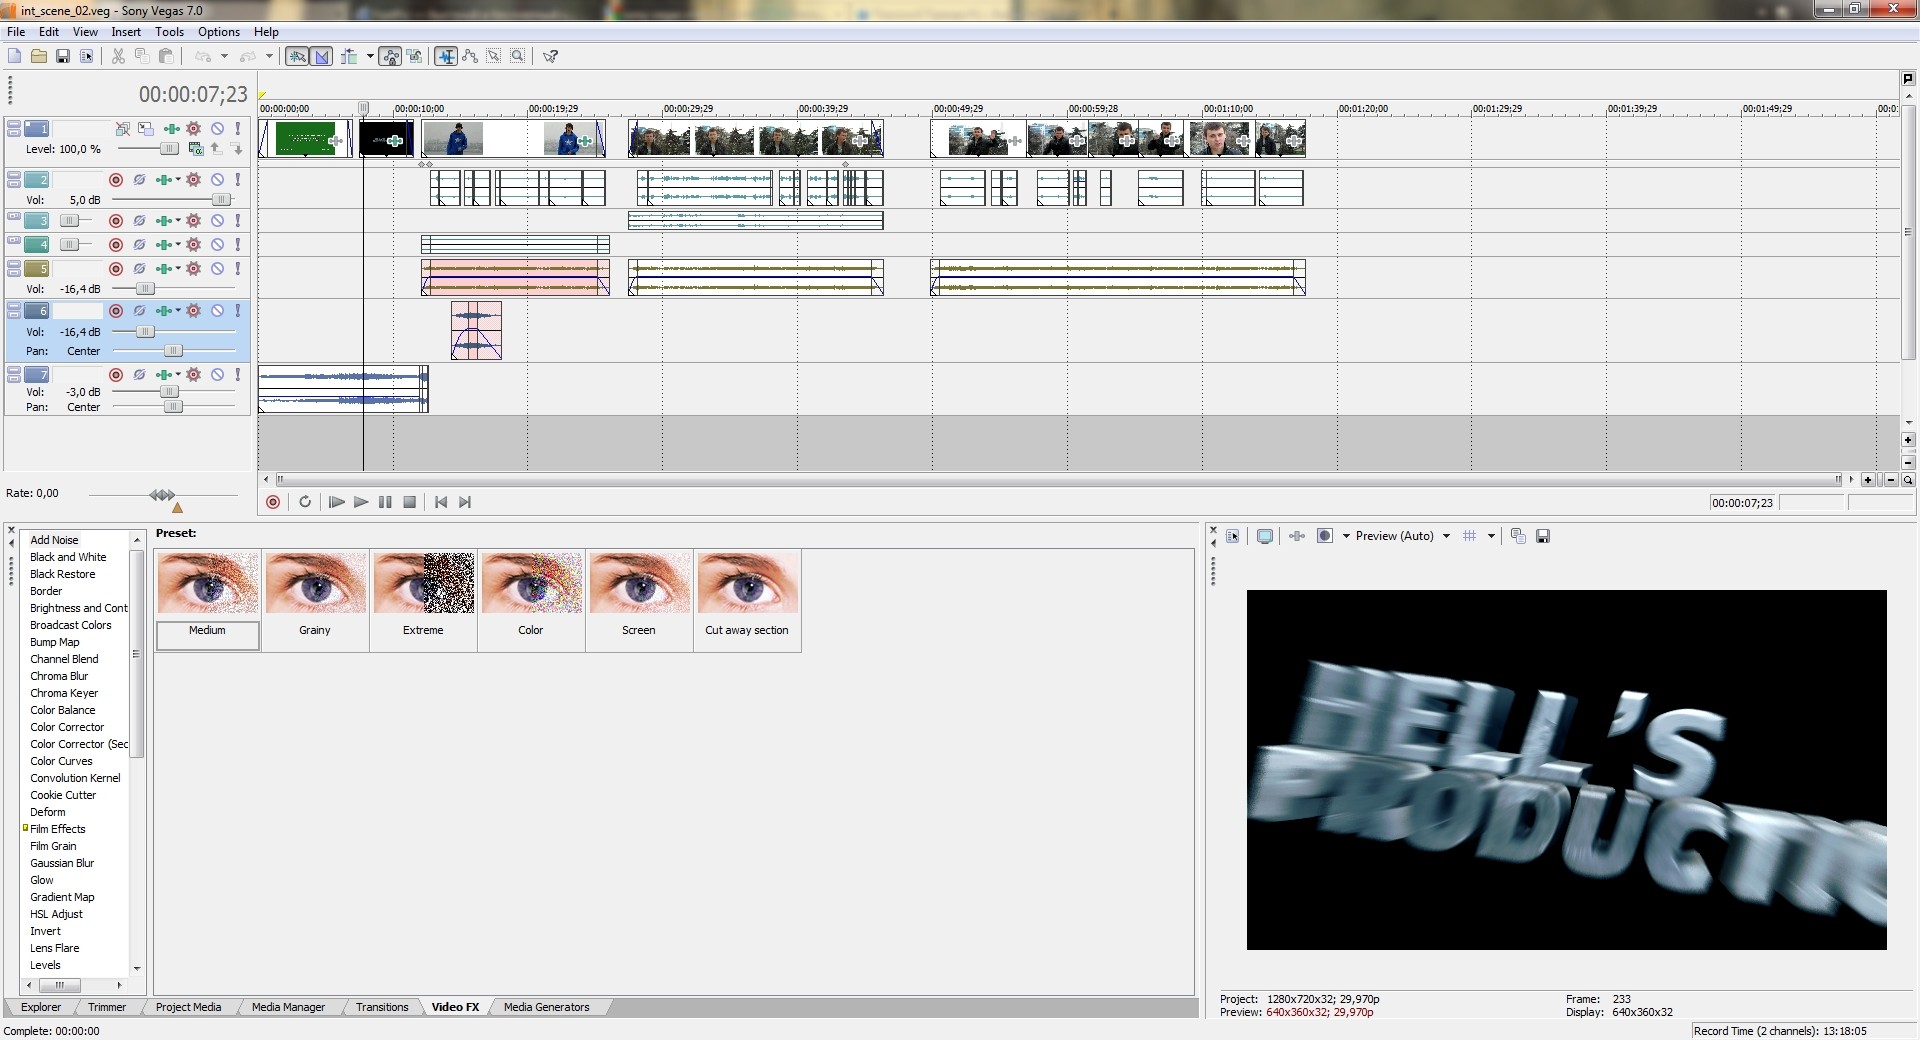The height and width of the screenshot is (1040, 1920).
Task: Switch to the Transitions tab
Action: (381, 1007)
